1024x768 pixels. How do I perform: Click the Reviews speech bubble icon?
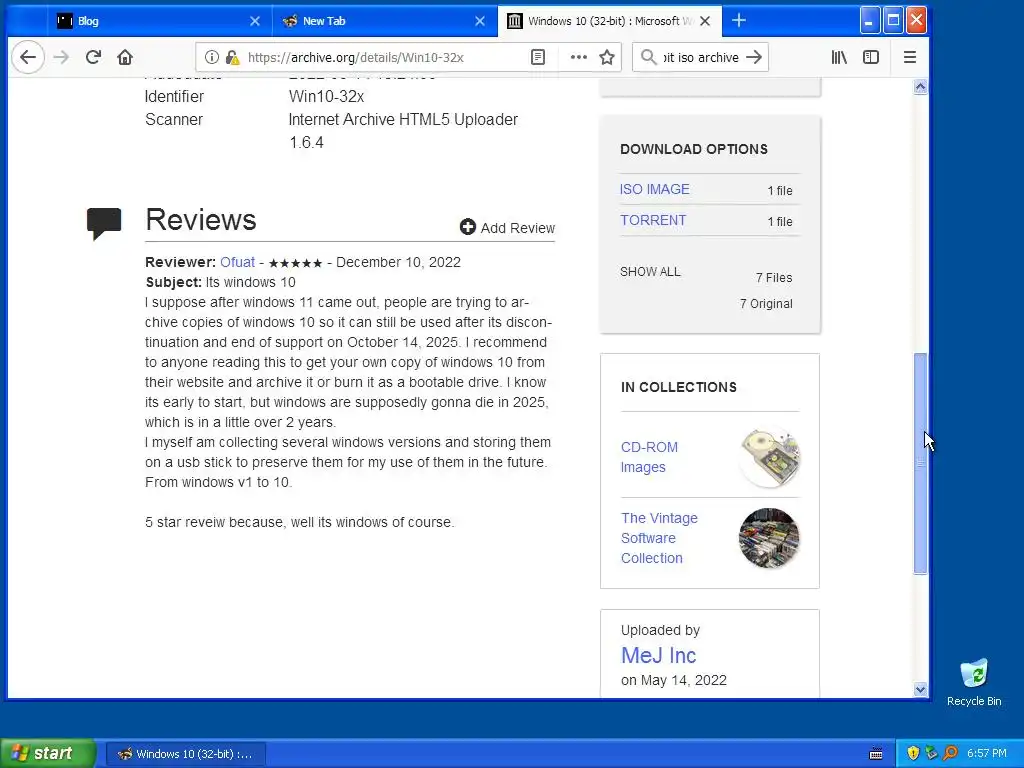[x=104, y=224]
